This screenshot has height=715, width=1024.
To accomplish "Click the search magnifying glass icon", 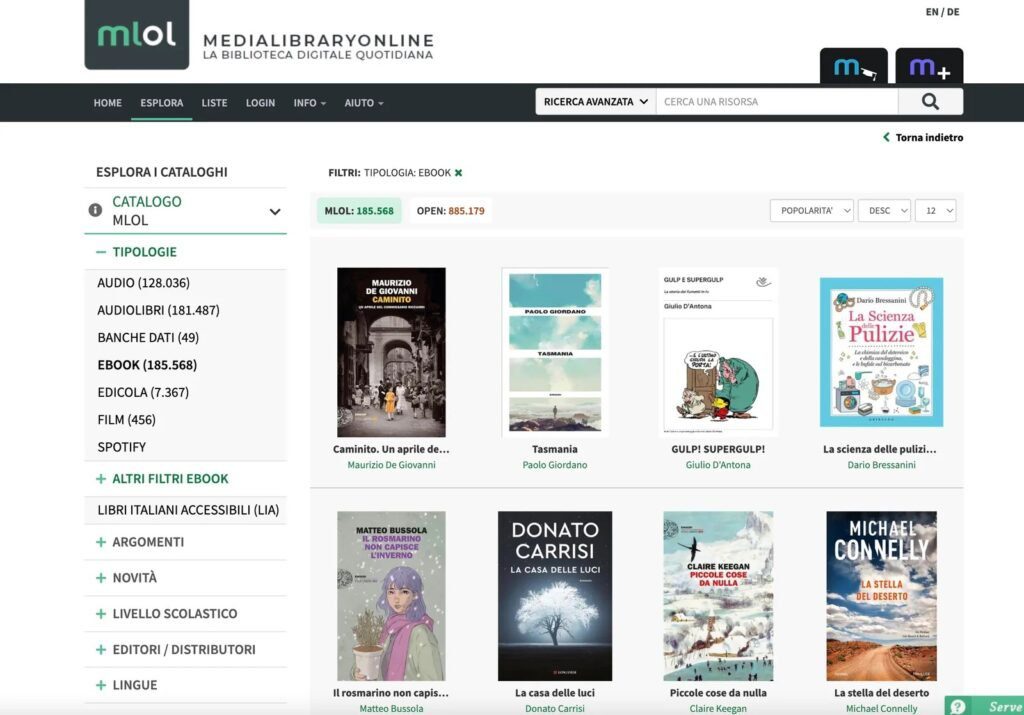I will pos(931,101).
